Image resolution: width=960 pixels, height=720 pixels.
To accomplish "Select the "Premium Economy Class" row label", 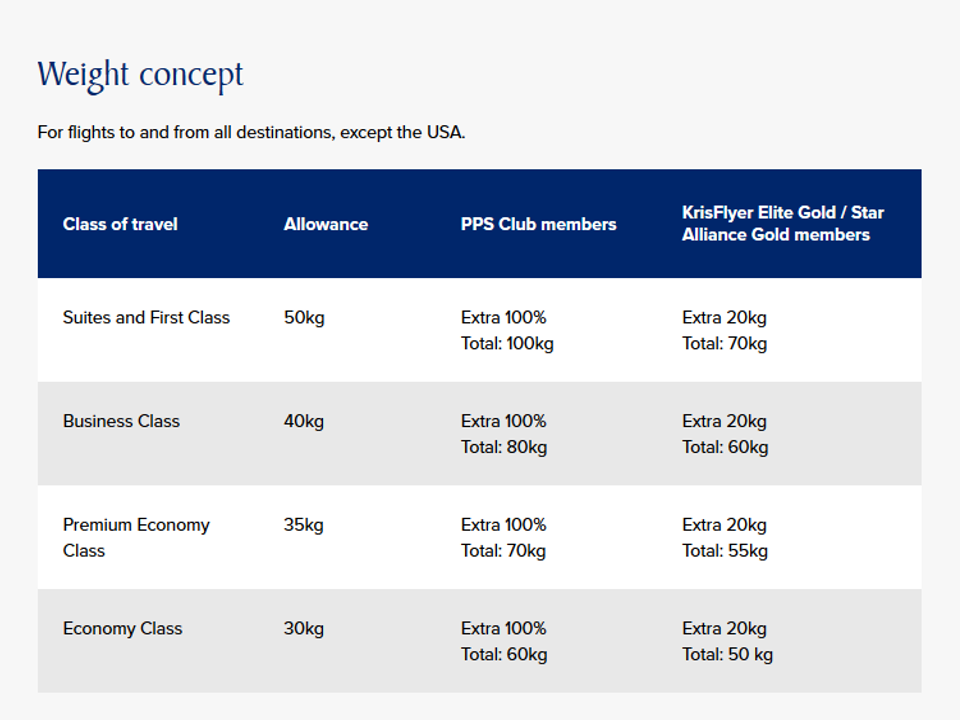I will point(136,537).
